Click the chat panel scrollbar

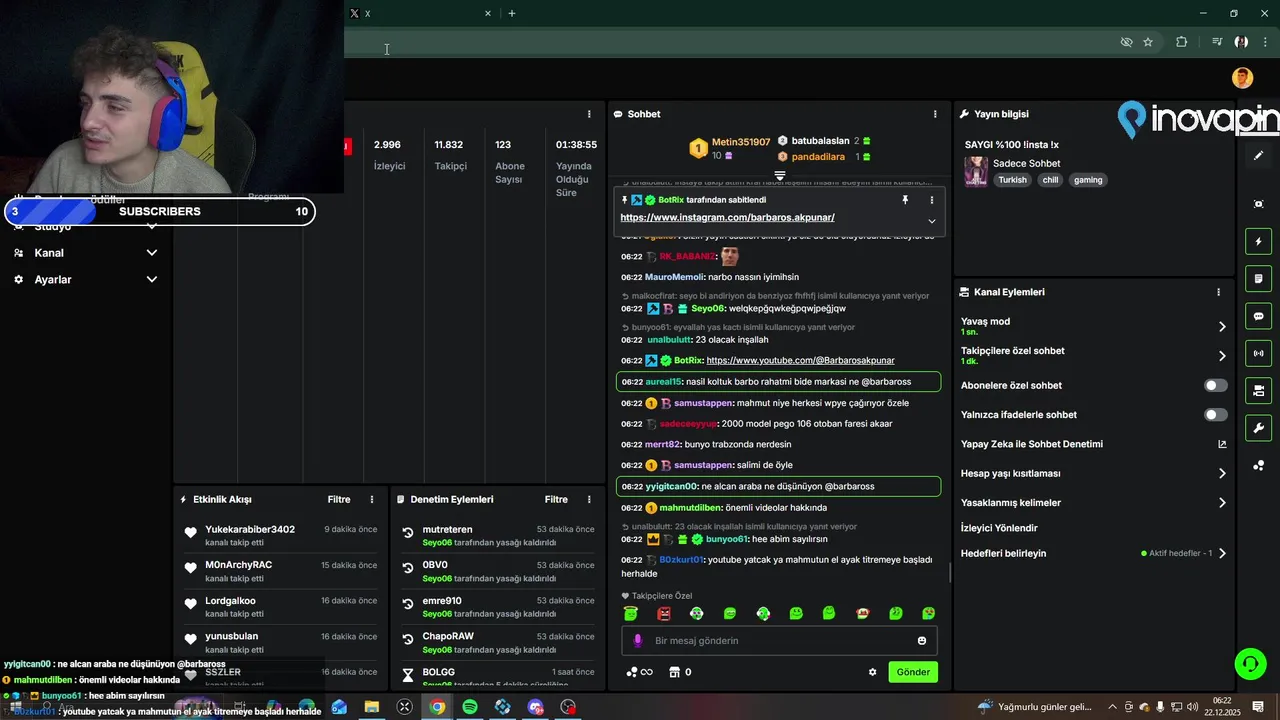950,574
